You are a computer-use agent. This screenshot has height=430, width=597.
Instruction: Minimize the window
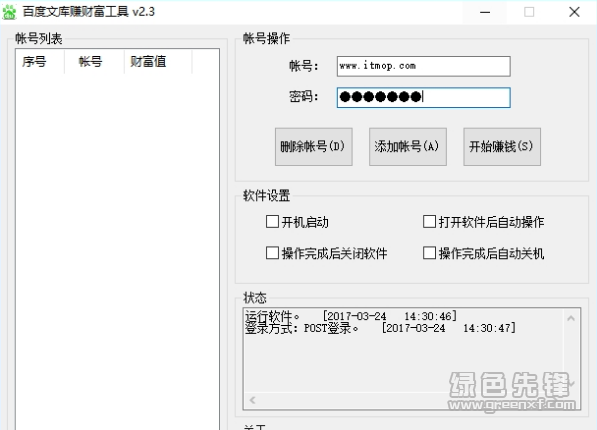point(485,12)
